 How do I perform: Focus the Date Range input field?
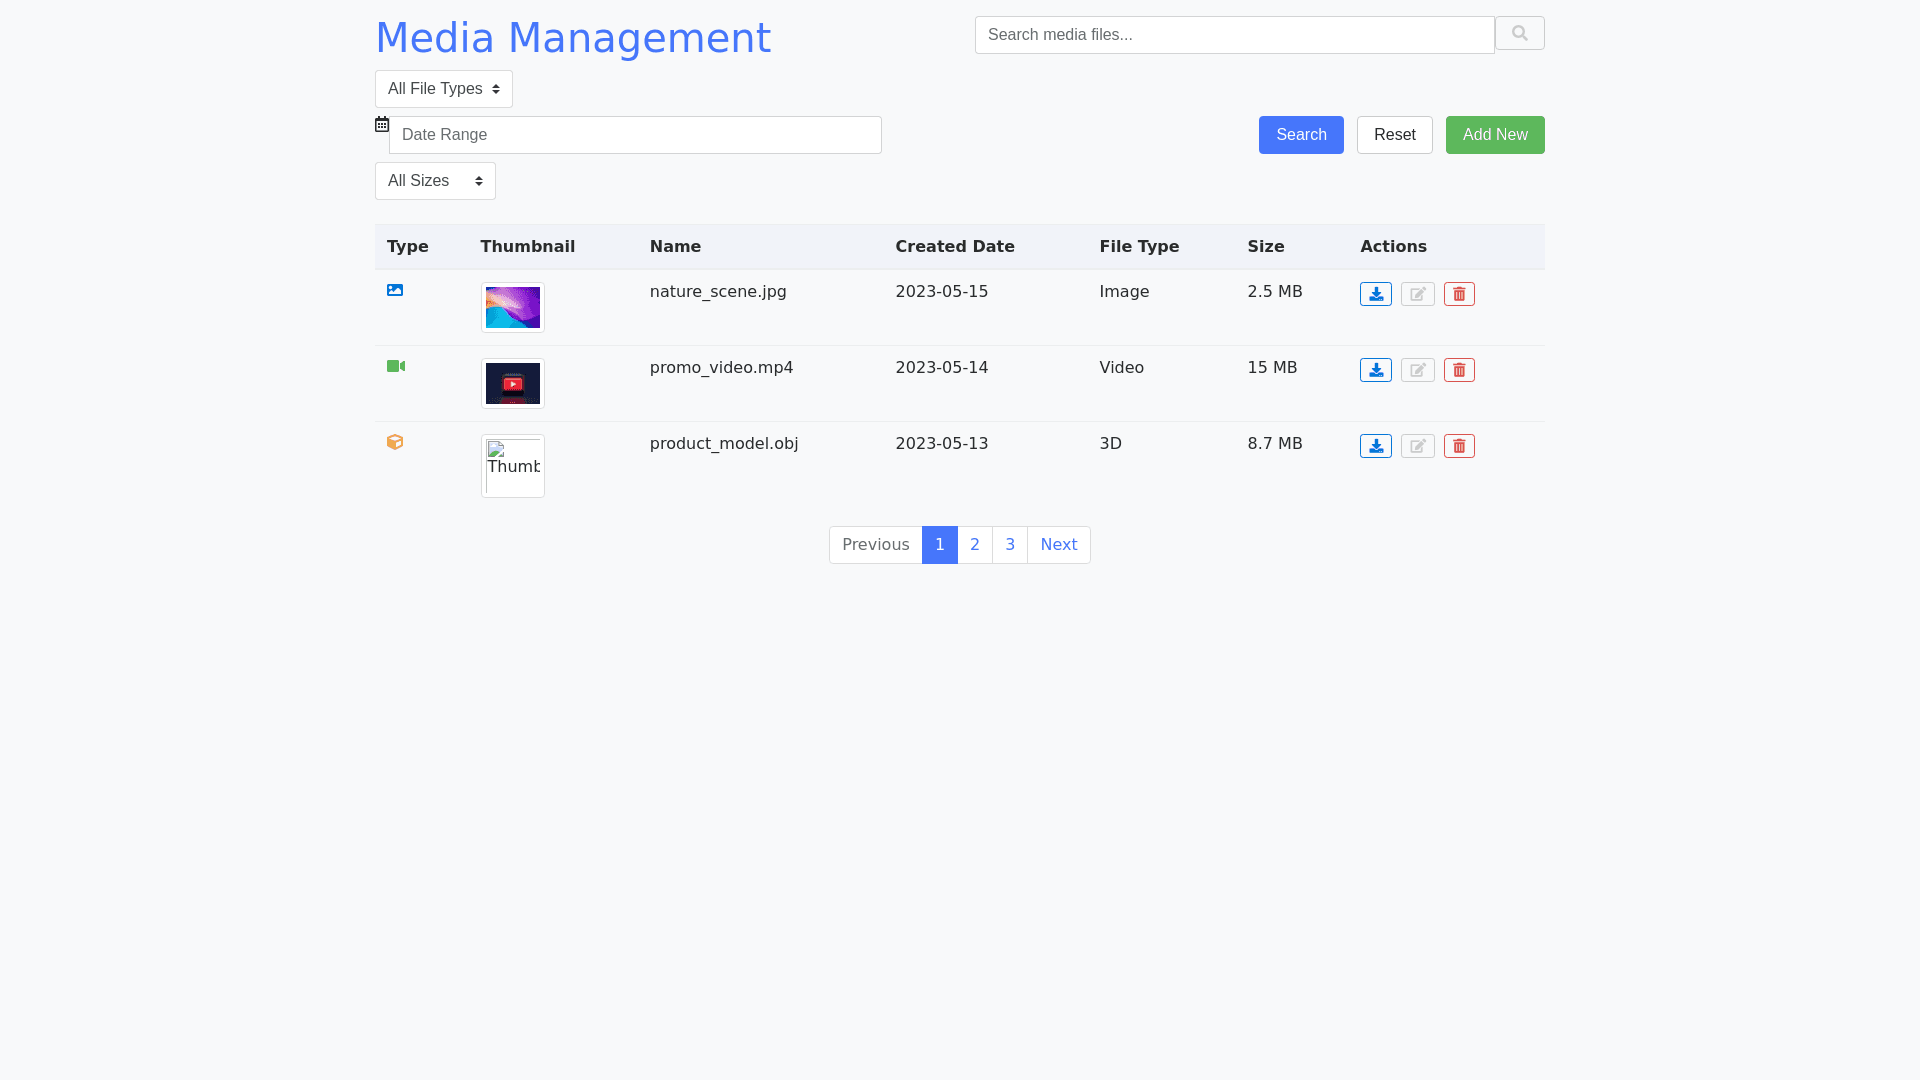pyautogui.click(x=635, y=135)
